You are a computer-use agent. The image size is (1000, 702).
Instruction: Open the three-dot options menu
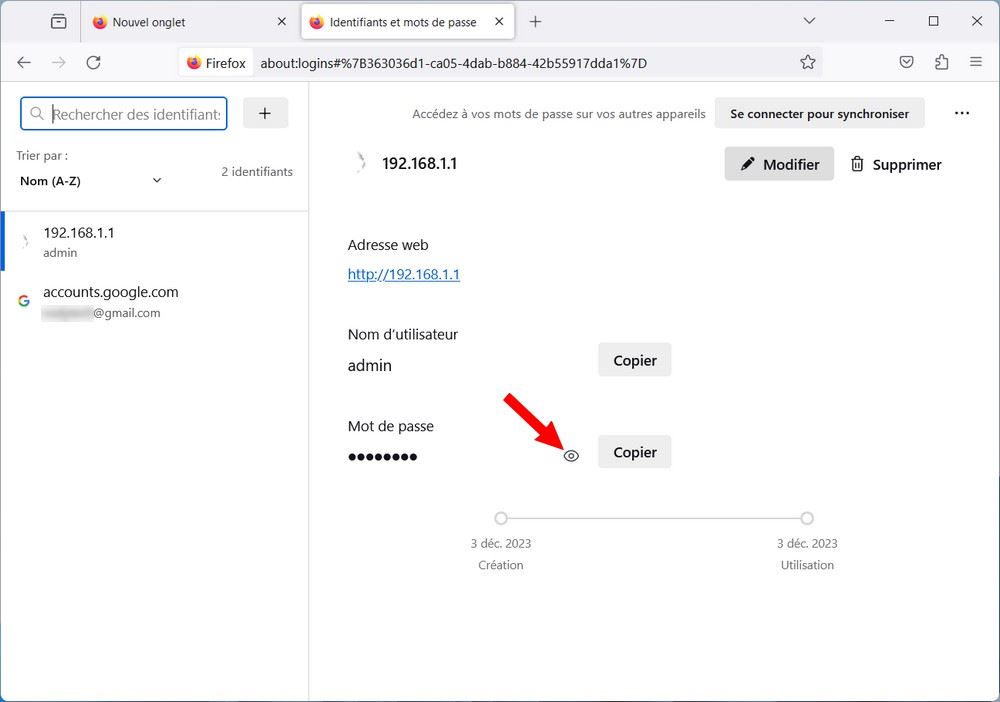pos(962,113)
